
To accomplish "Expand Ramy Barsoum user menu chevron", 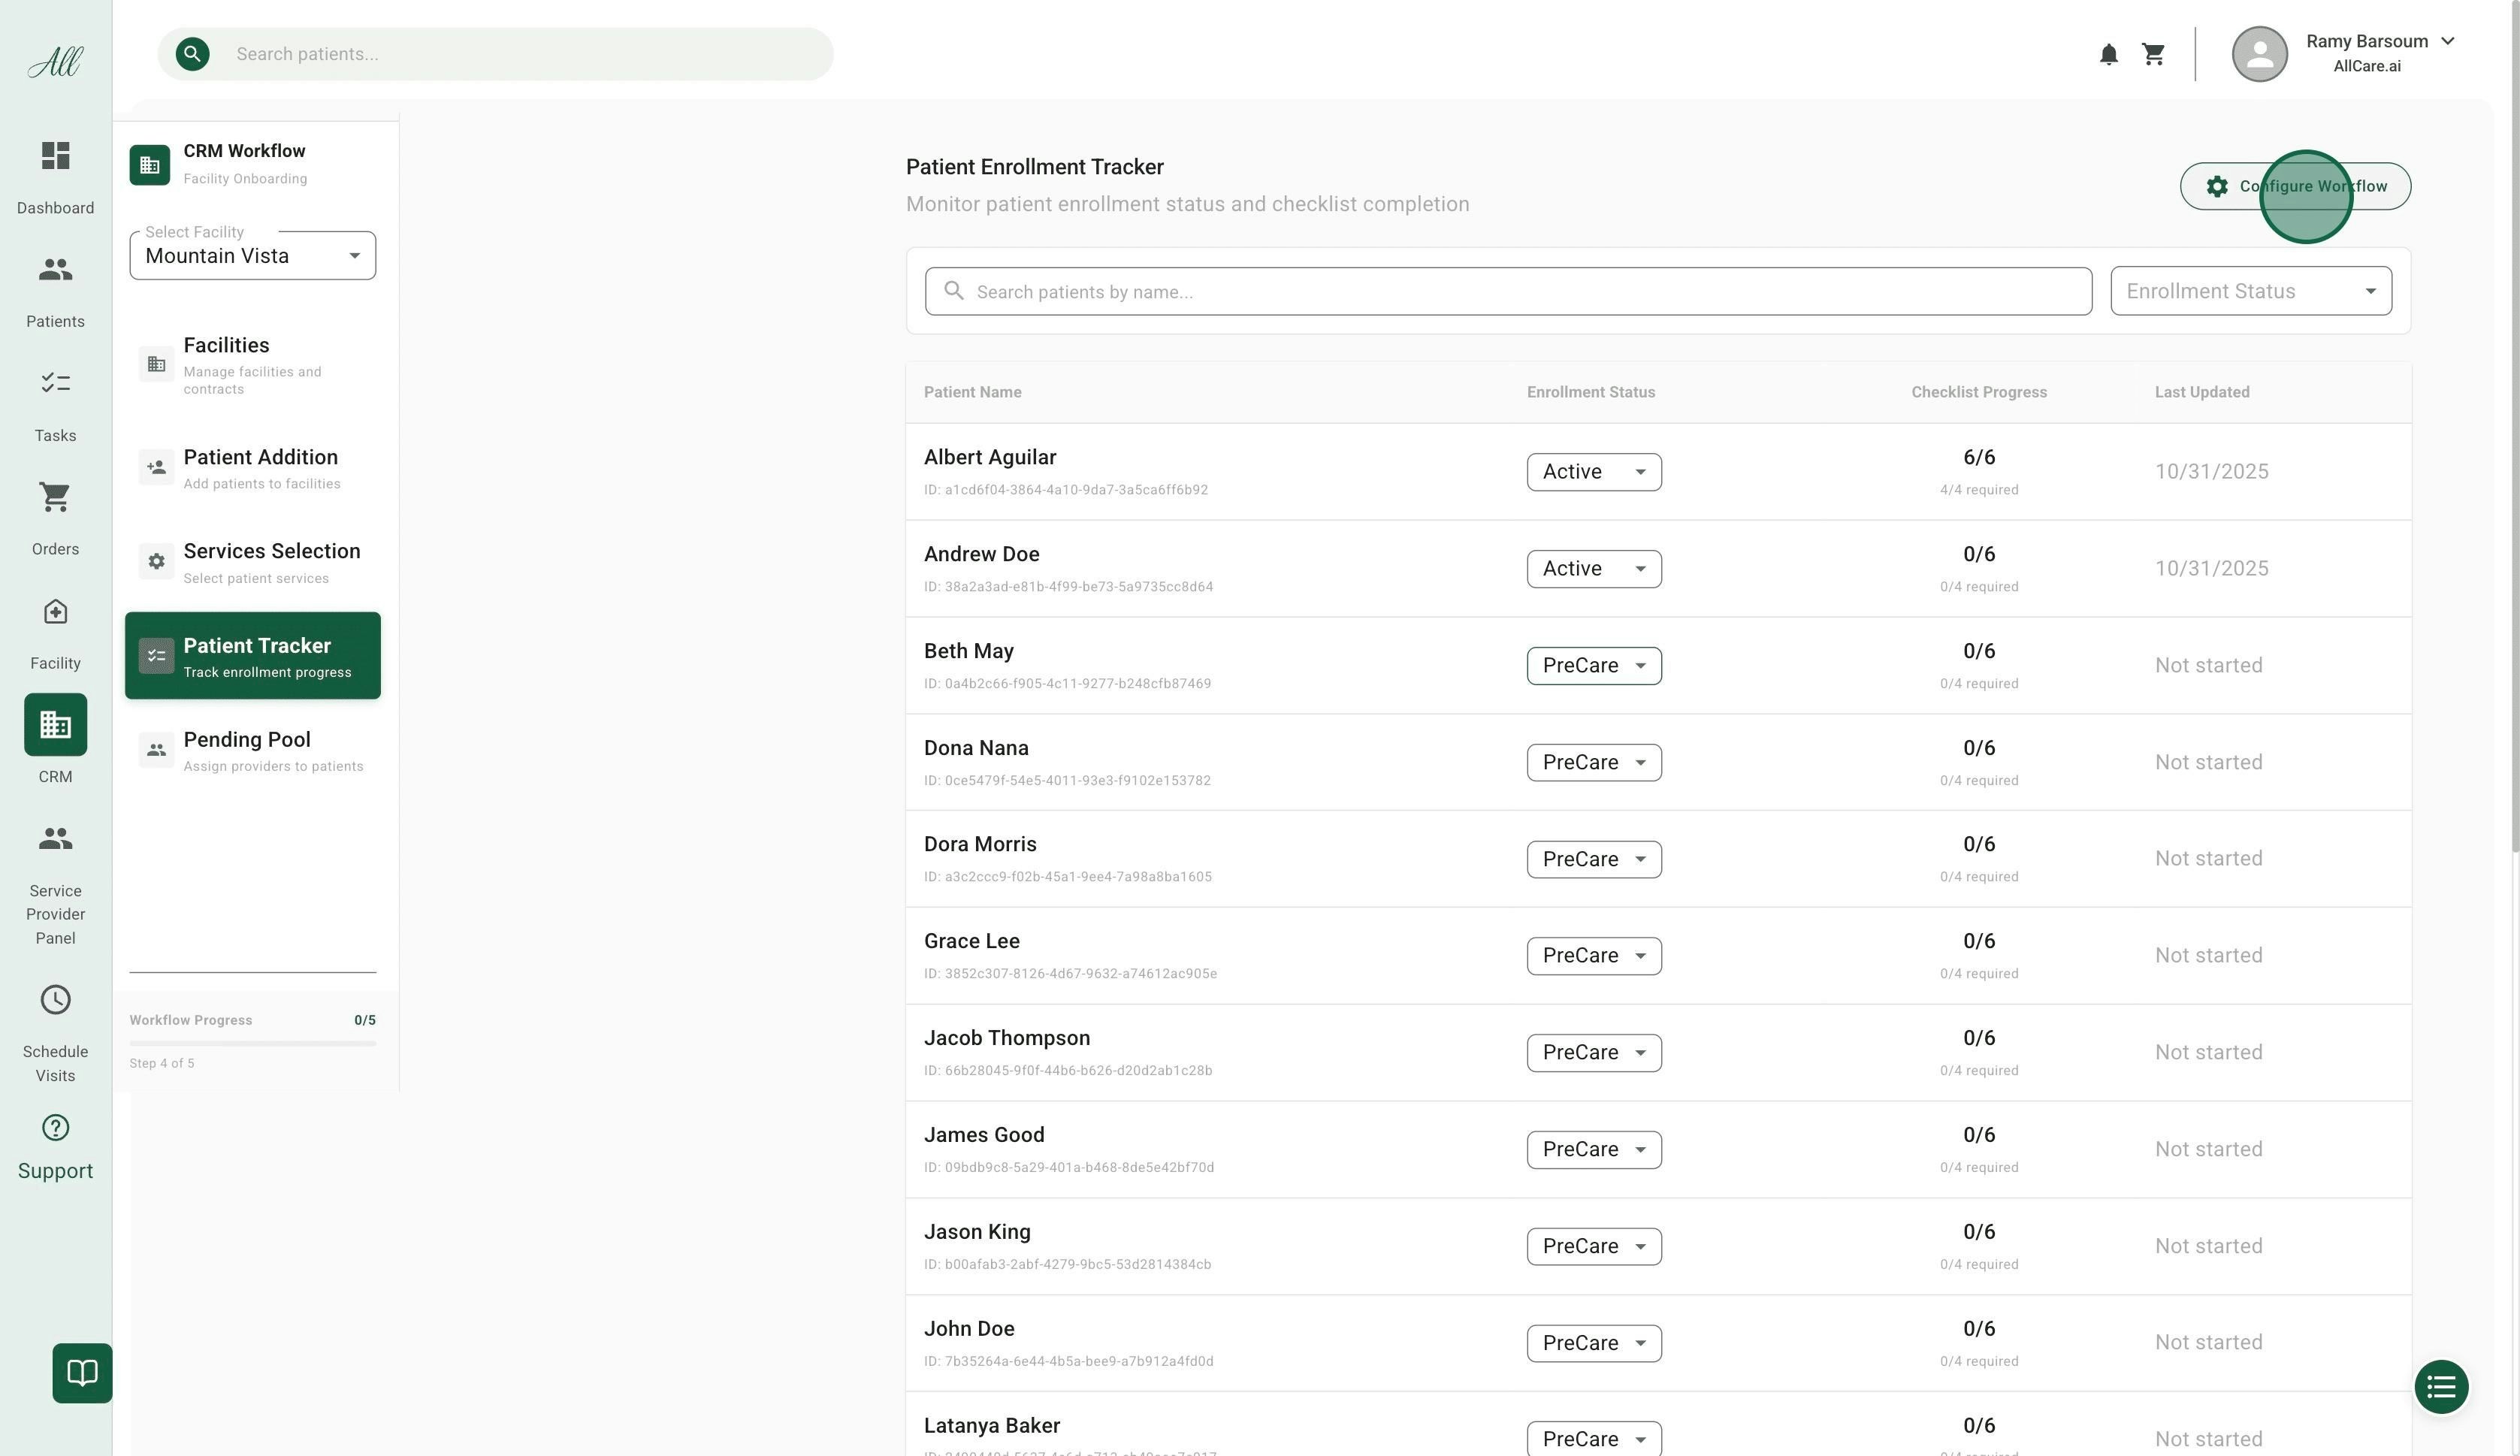I will [2447, 41].
